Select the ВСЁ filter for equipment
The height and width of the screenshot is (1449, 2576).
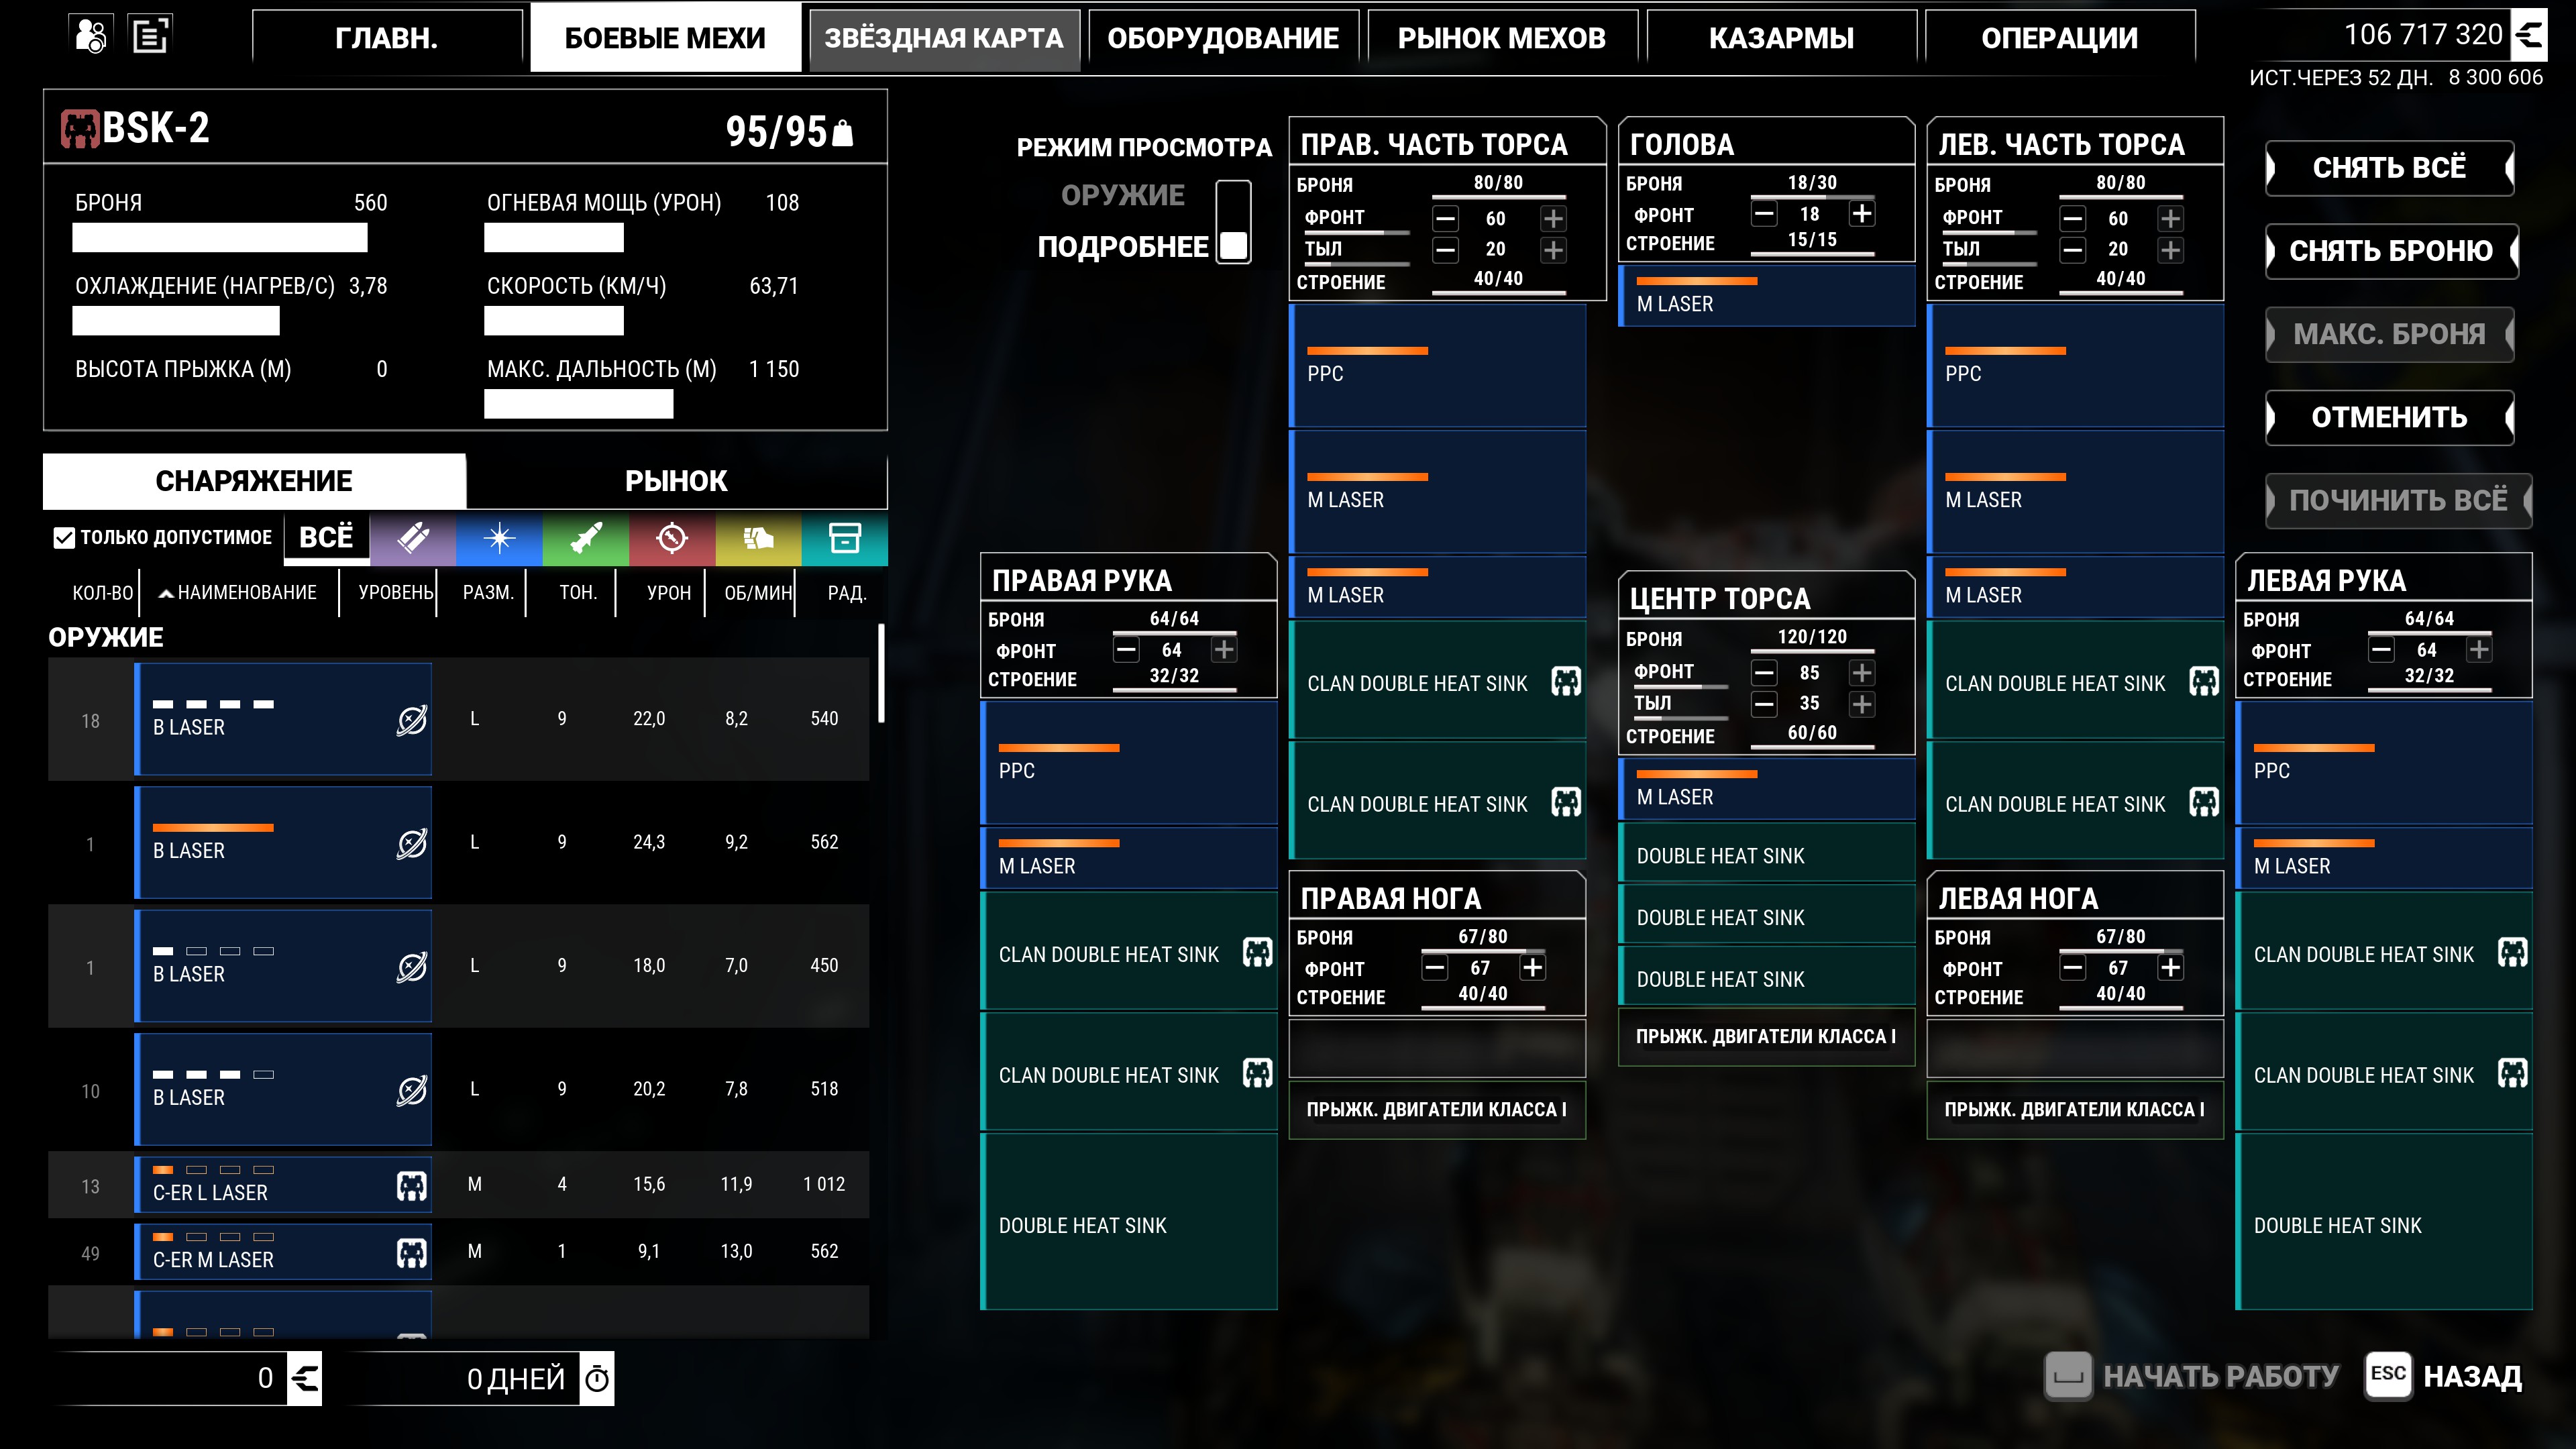pyautogui.click(x=326, y=538)
